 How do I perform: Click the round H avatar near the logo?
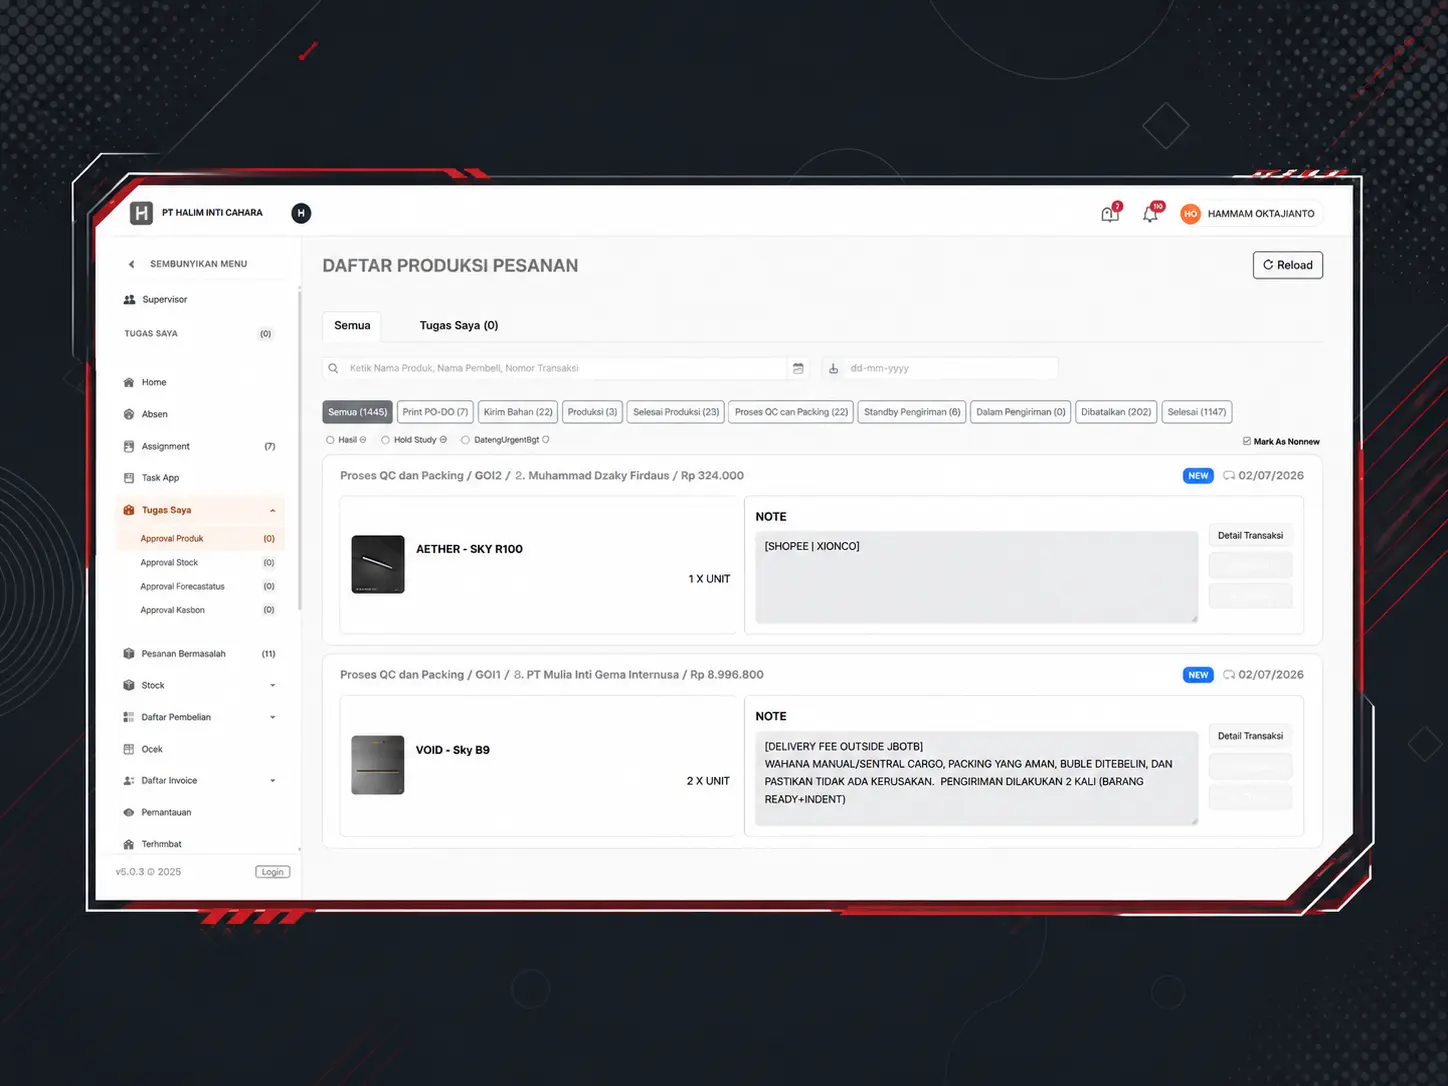click(301, 213)
